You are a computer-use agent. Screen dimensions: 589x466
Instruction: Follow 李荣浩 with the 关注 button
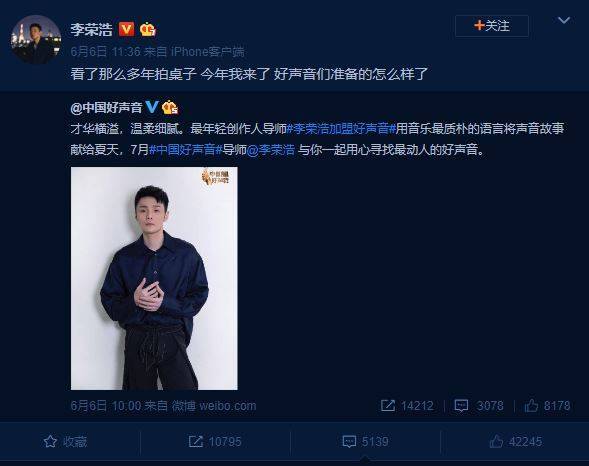click(x=492, y=26)
